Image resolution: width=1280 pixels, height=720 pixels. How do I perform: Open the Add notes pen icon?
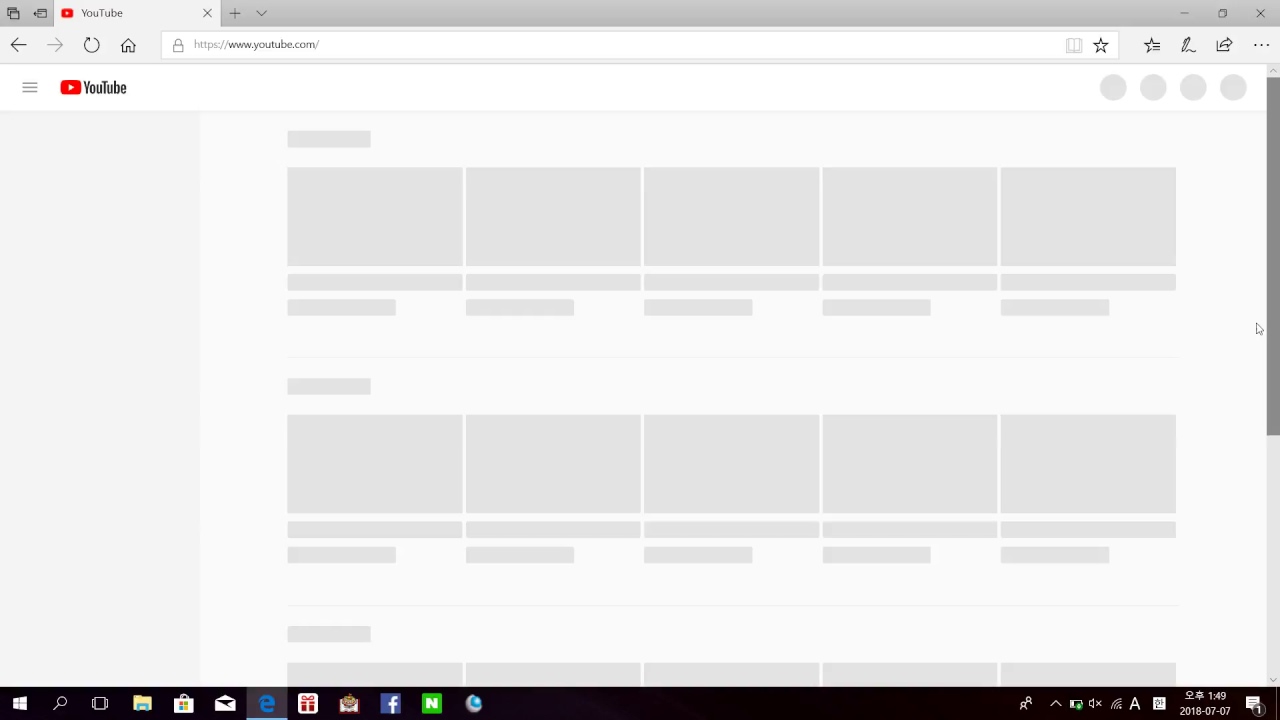1188,45
